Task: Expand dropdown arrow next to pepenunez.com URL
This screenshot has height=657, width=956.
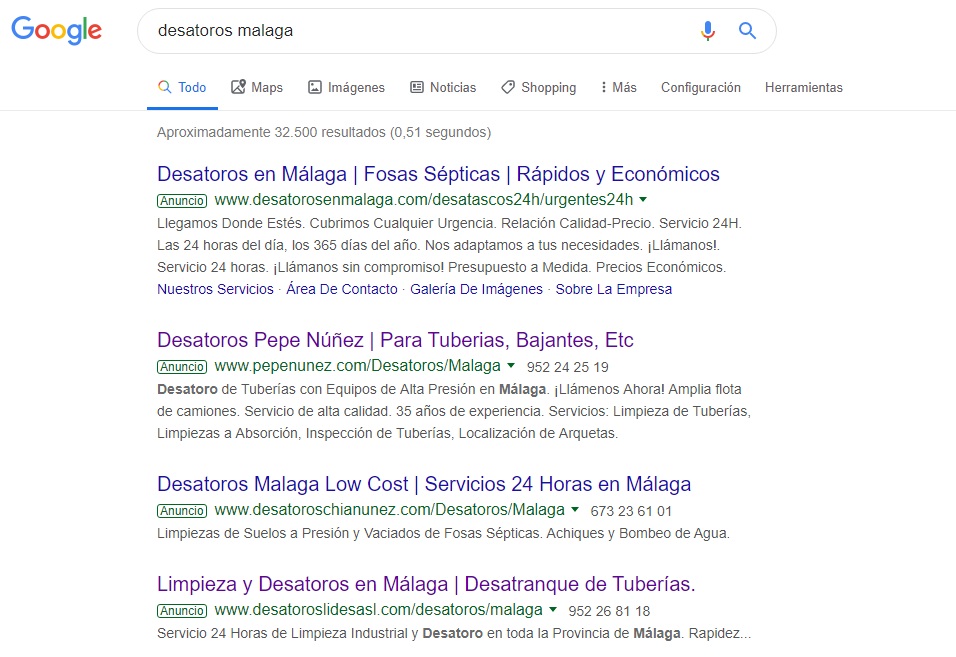Action: click(x=511, y=366)
